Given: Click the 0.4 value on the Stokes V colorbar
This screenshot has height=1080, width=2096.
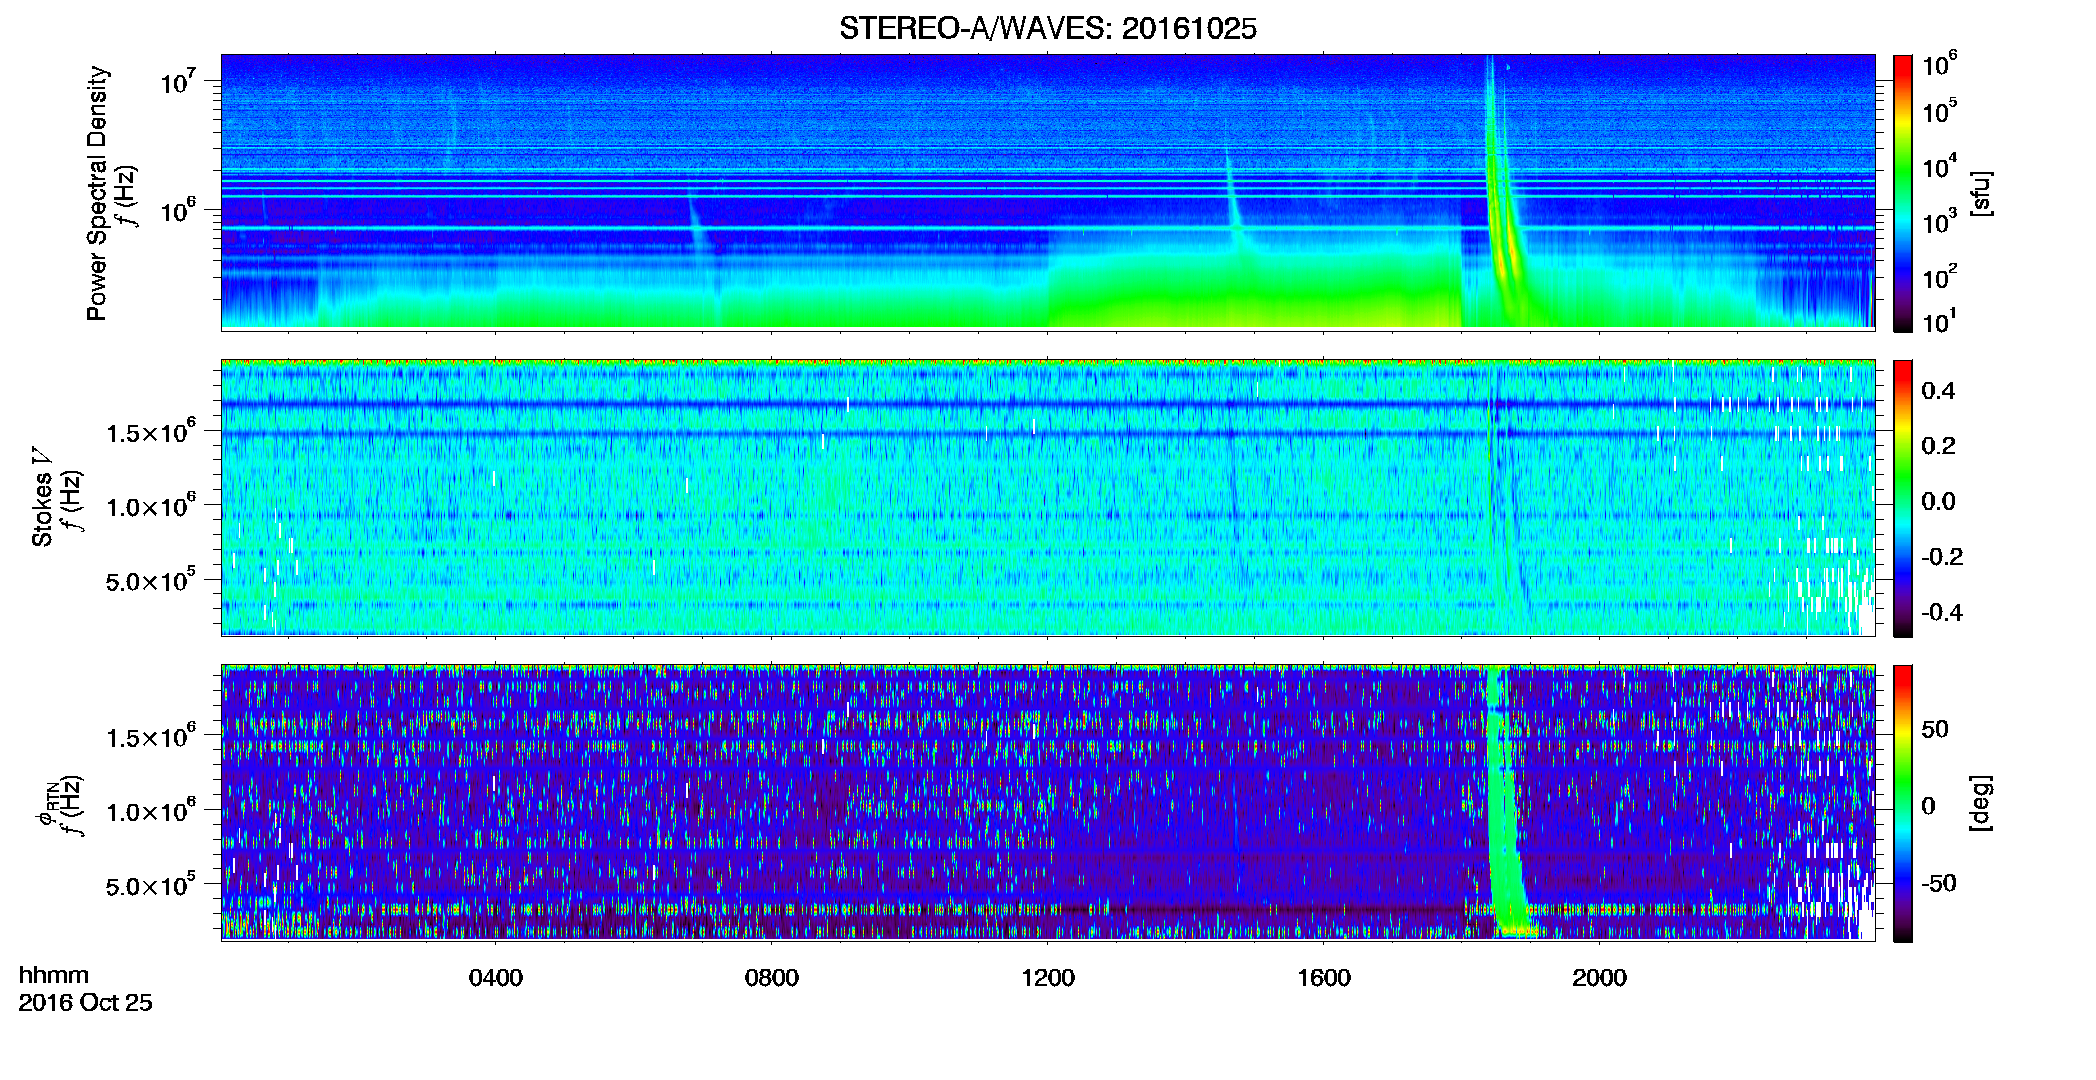Looking at the screenshot, I should point(1938,391).
